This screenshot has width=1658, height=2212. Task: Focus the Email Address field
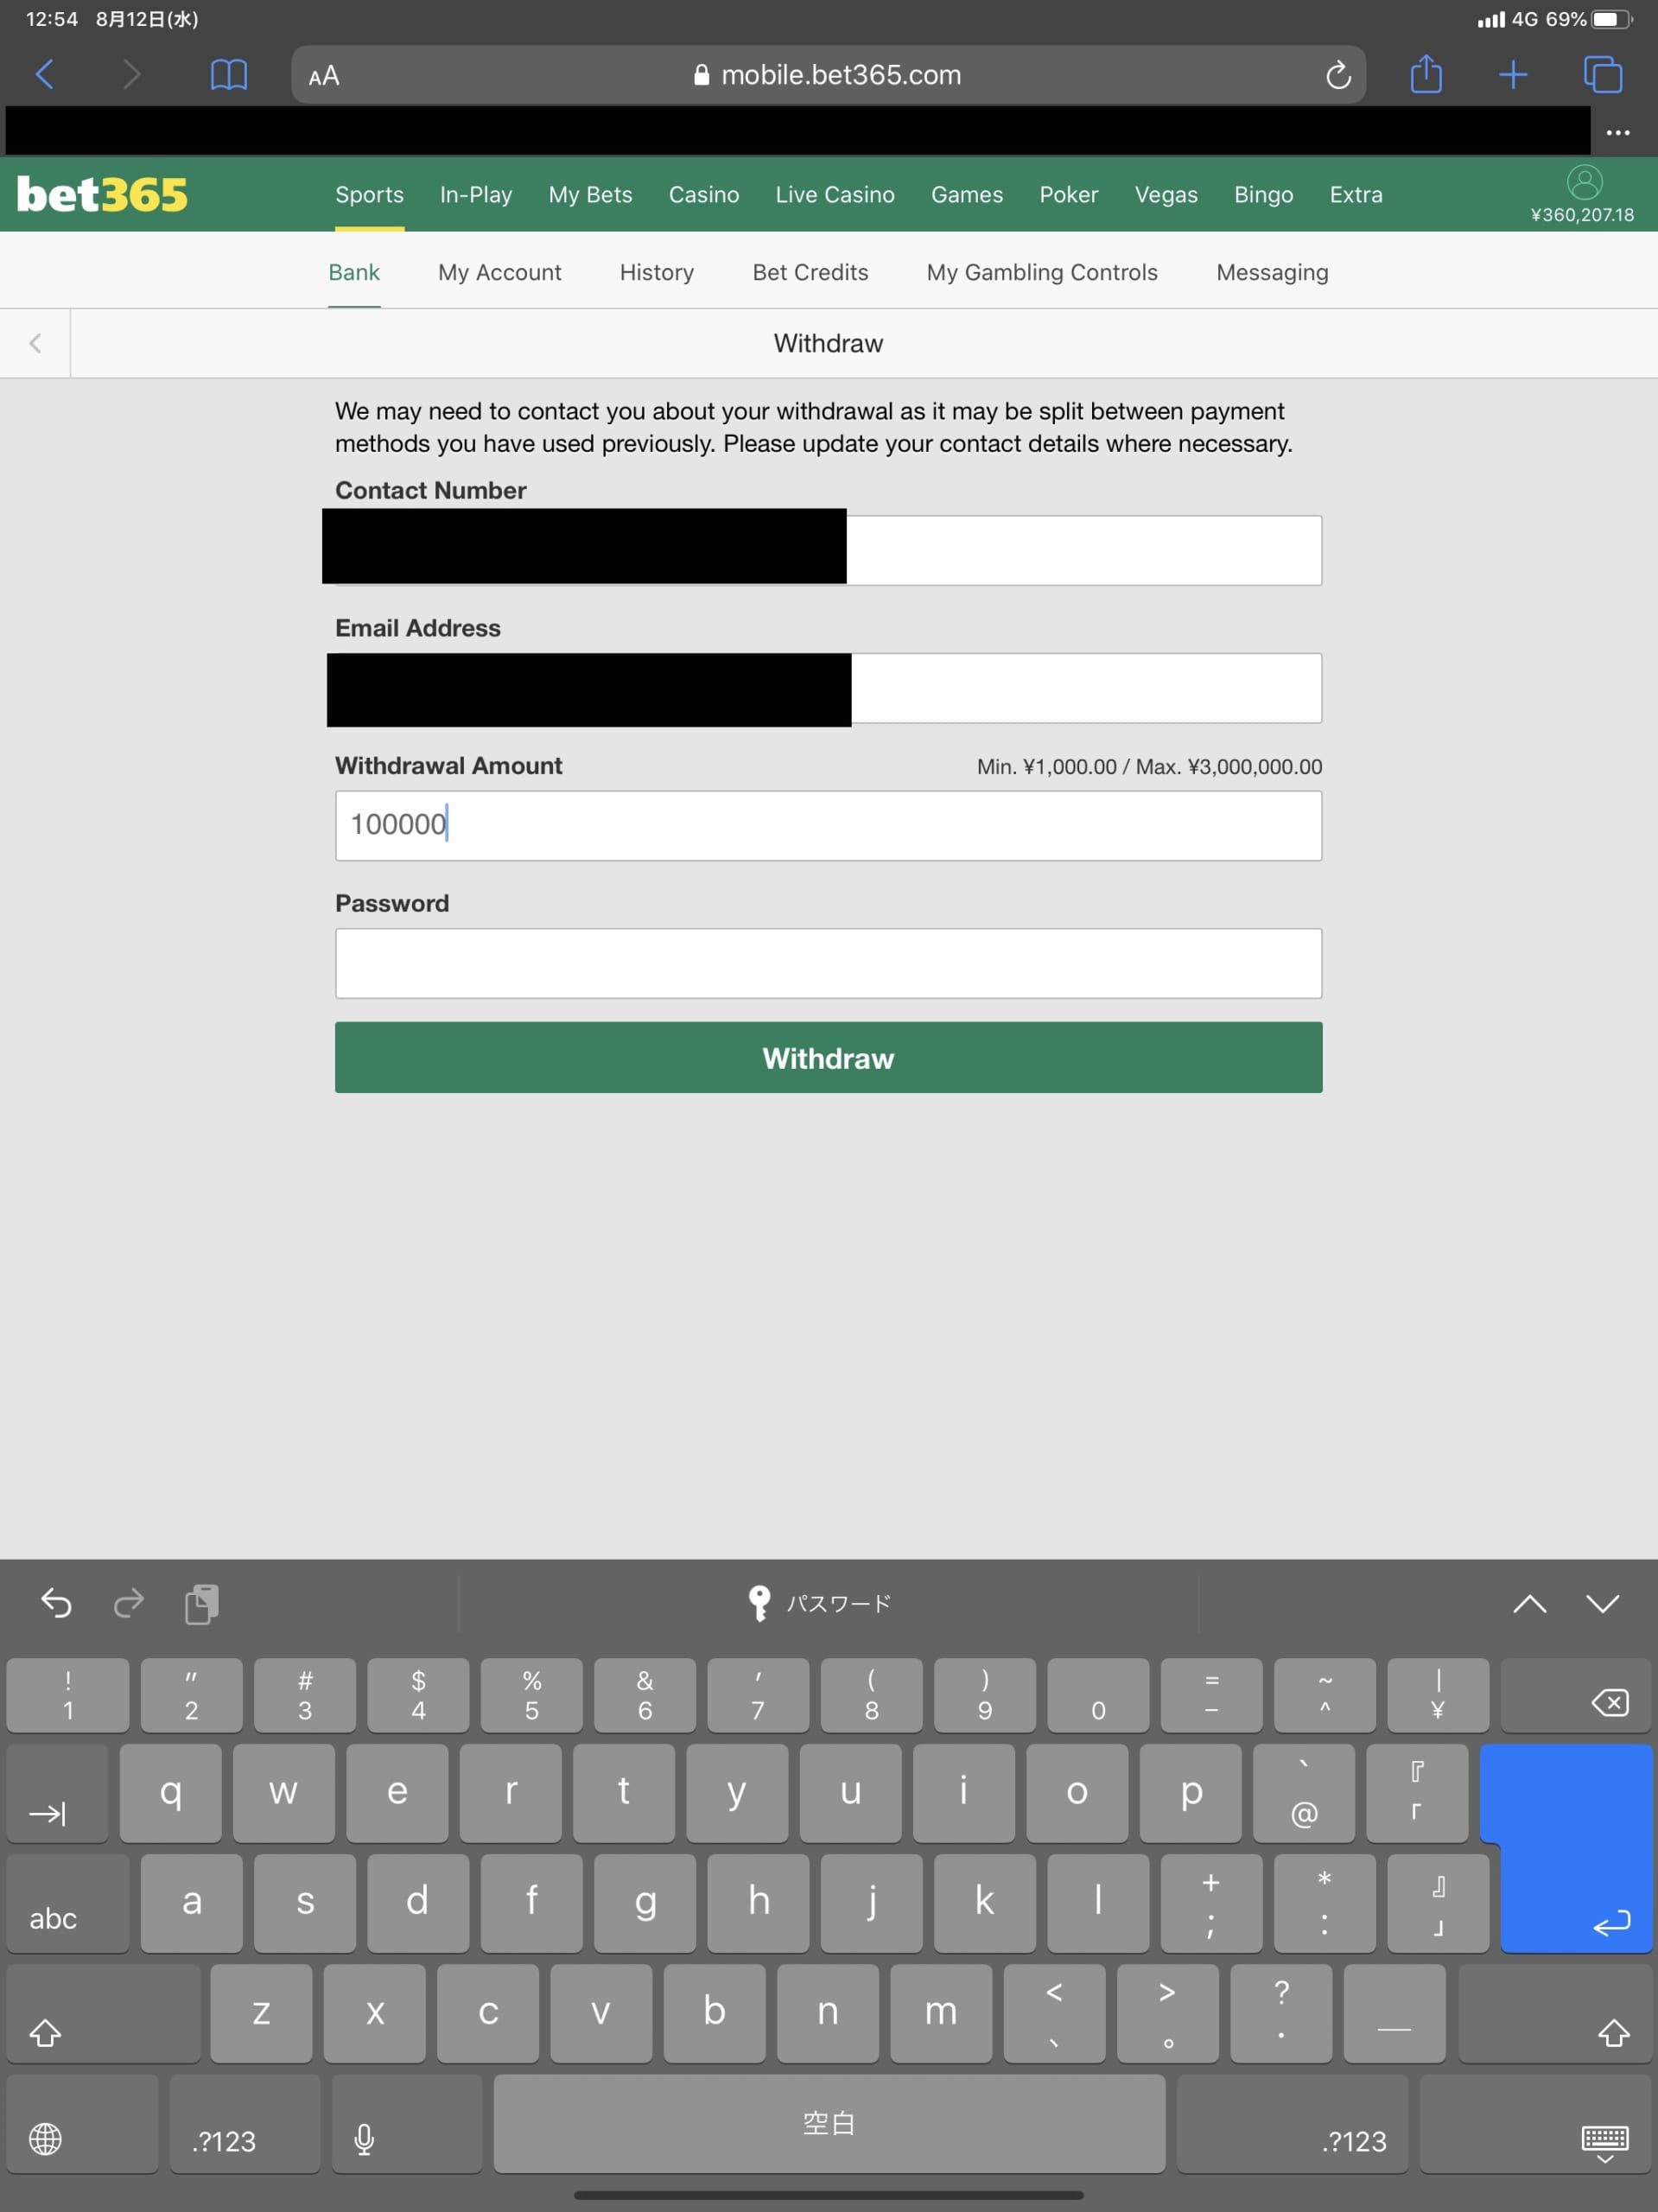[x=828, y=688]
